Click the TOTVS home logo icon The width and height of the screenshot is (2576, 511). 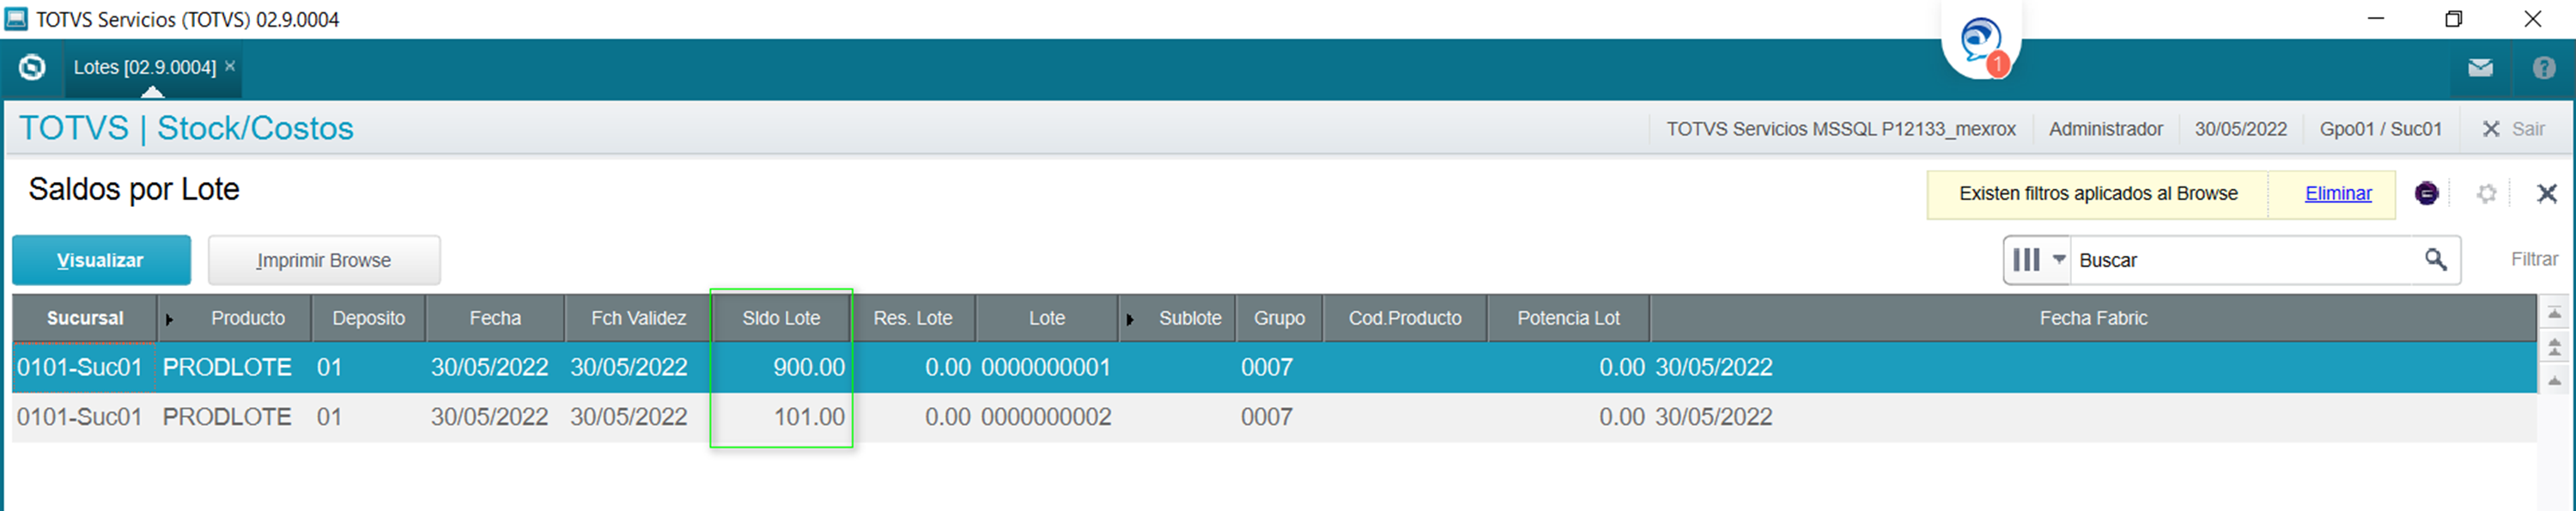tap(32, 67)
